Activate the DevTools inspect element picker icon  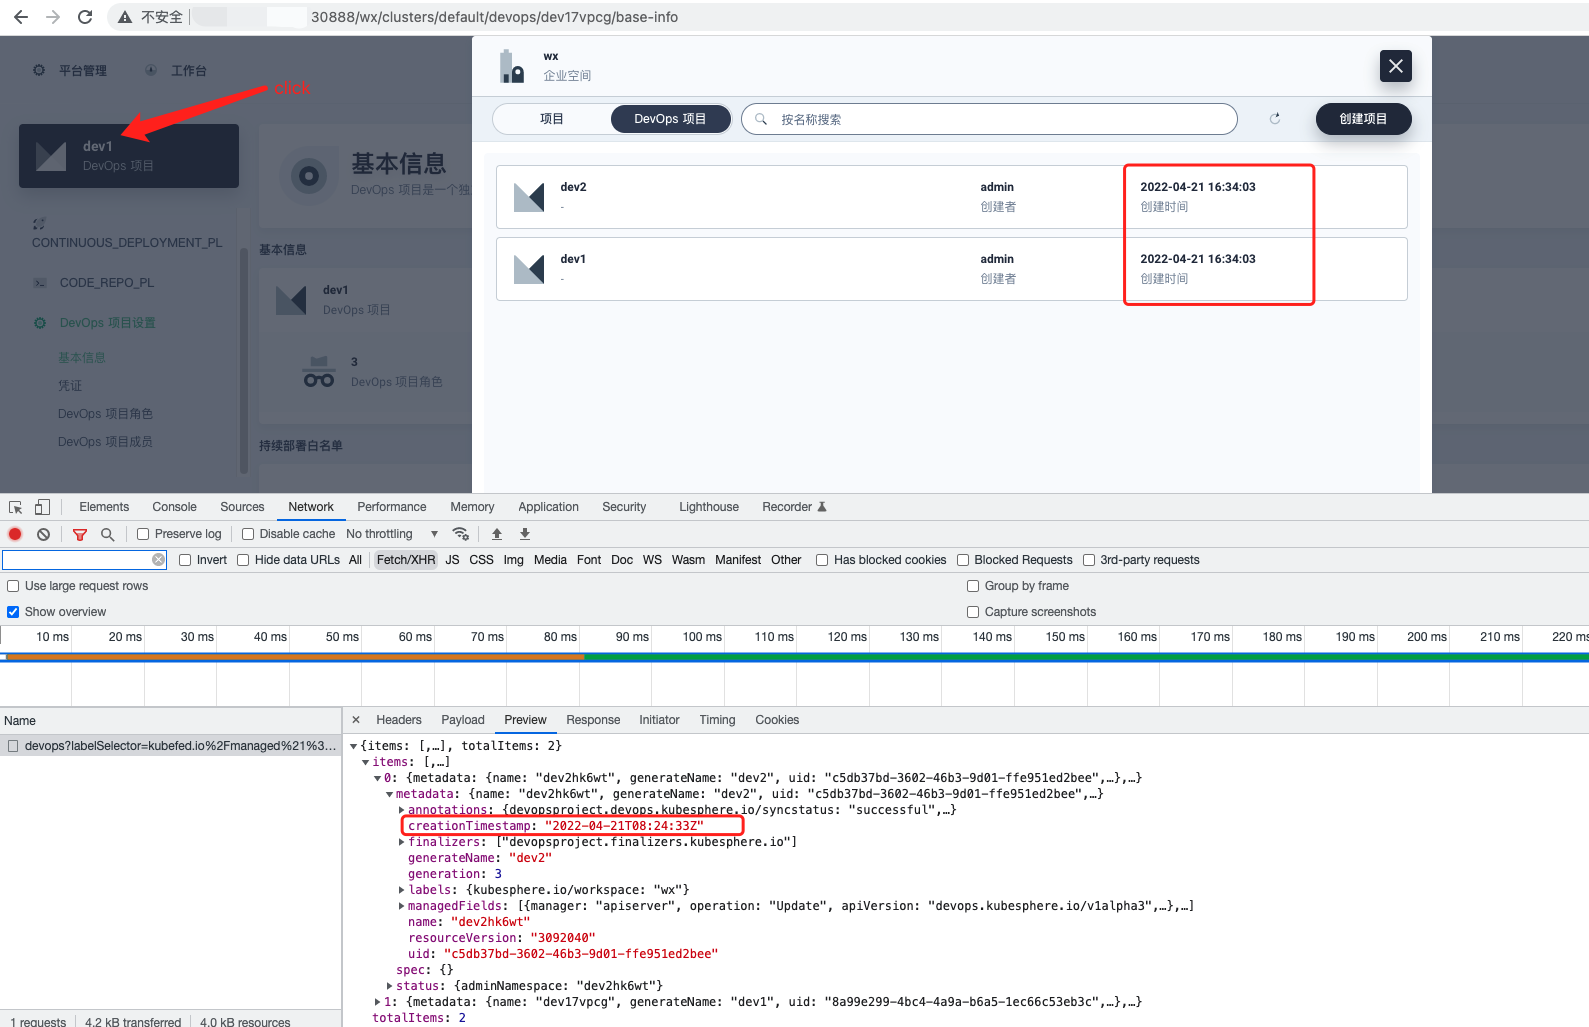(16, 507)
